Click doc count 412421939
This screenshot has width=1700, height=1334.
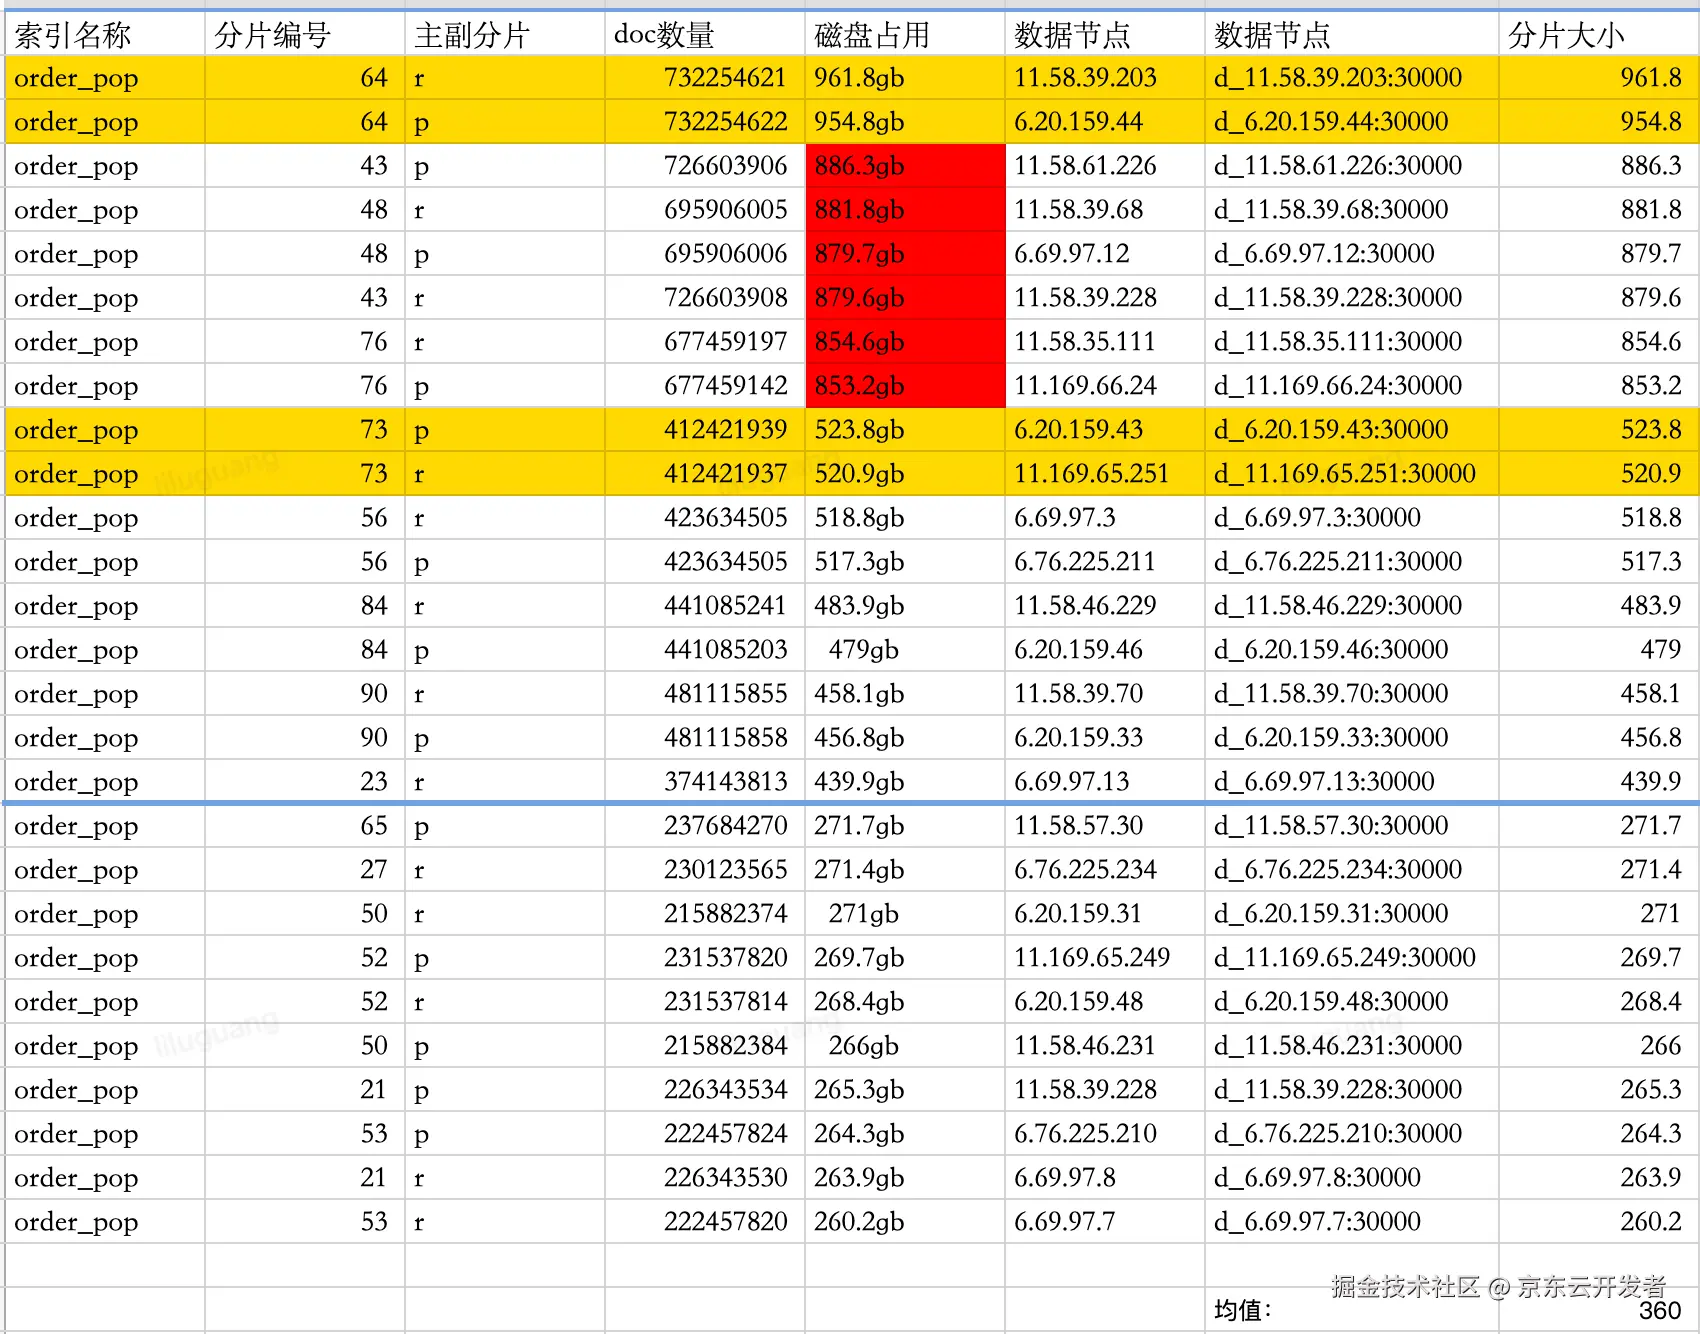tap(705, 430)
